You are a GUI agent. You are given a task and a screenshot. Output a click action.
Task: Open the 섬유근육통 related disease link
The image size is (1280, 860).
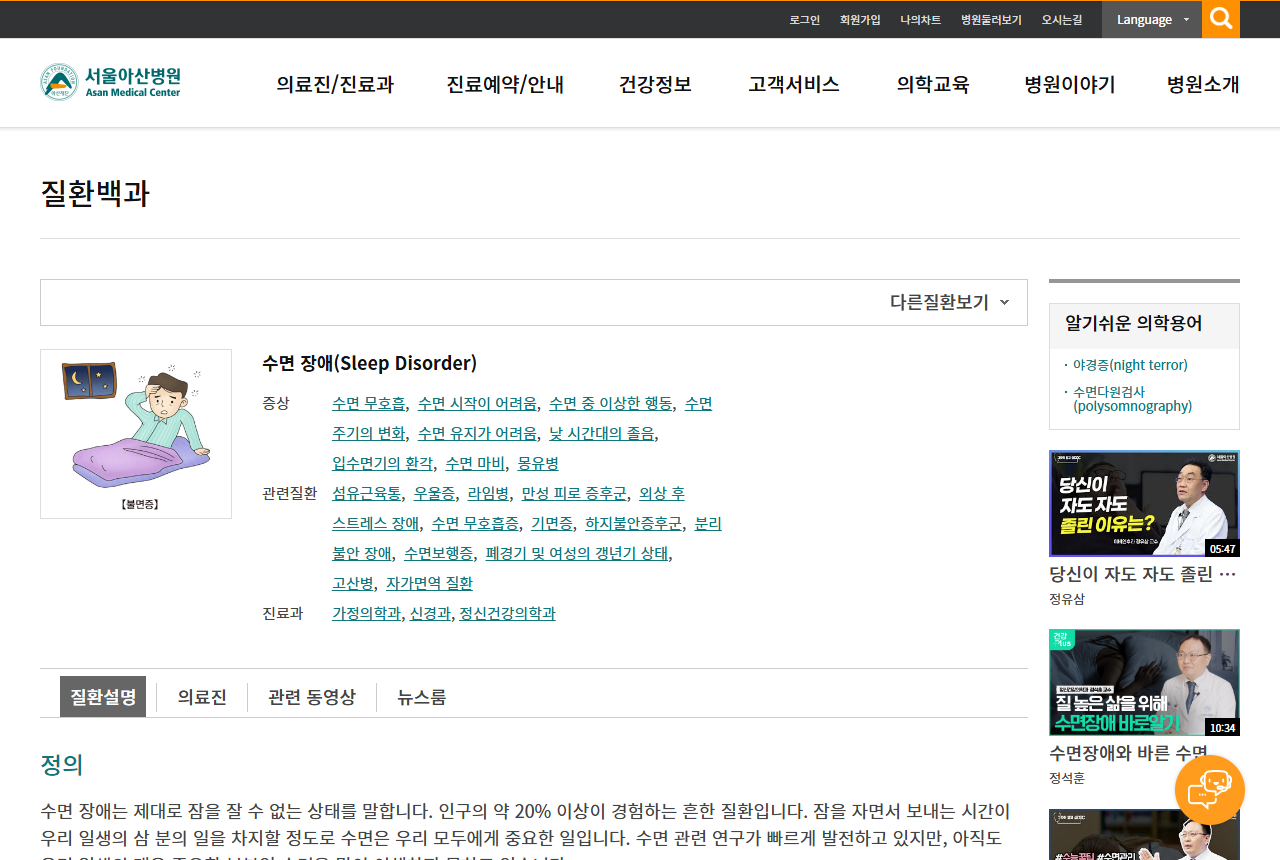click(x=366, y=494)
